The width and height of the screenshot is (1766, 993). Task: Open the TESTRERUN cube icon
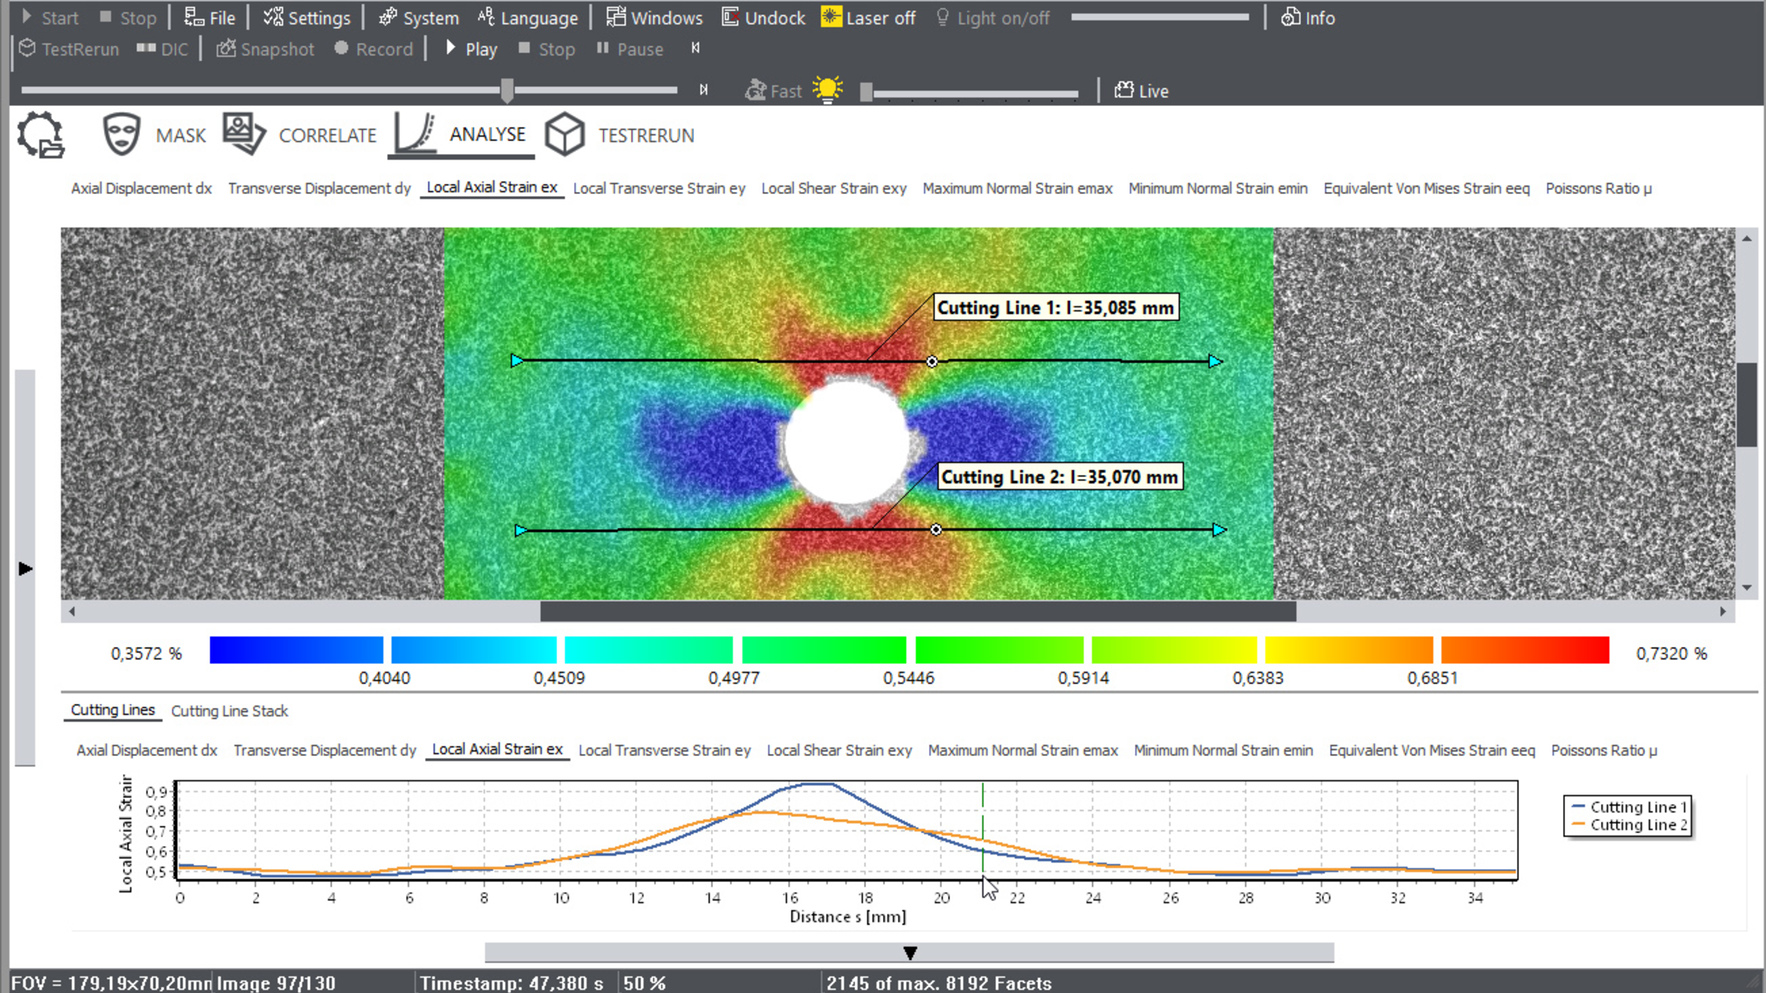(x=565, y=135)
